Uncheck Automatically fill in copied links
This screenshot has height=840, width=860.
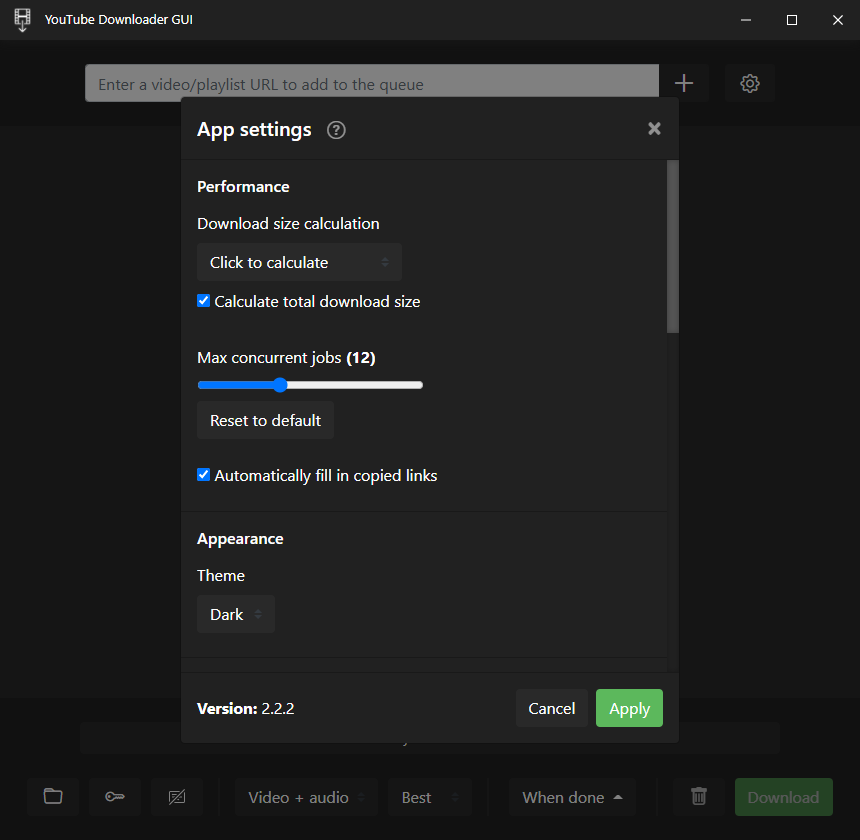204,475
